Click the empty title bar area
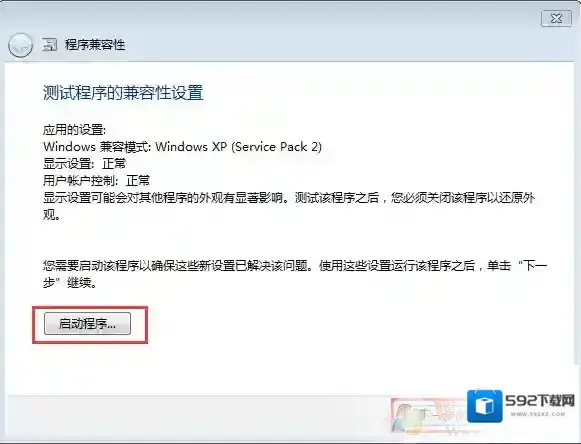Viewport: 581px width, 444px height. [x=333, y=44]
